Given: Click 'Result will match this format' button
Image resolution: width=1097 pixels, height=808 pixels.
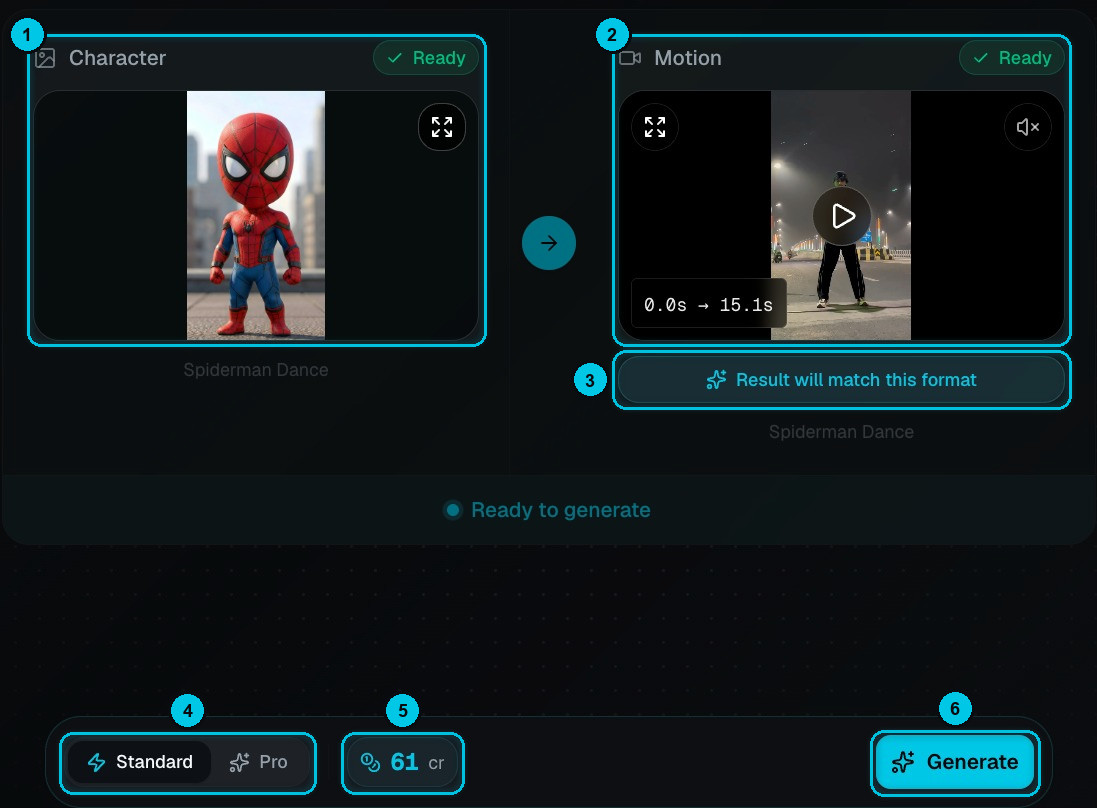Looking at the screenshot, I should pyautogui.click(x=842, y=380).
